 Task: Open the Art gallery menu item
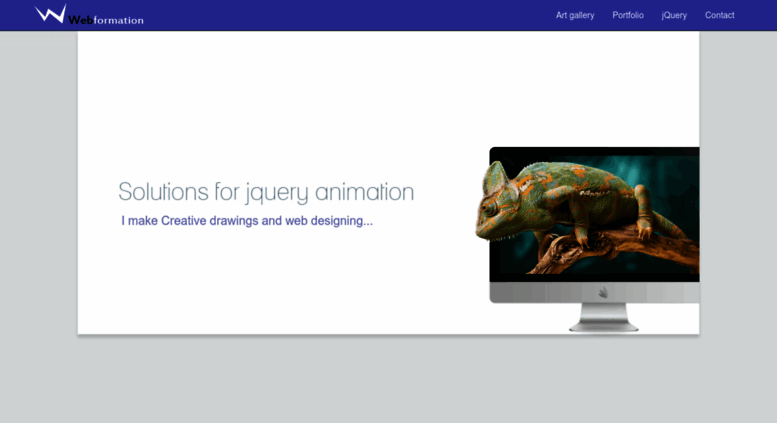coord(575,15)
